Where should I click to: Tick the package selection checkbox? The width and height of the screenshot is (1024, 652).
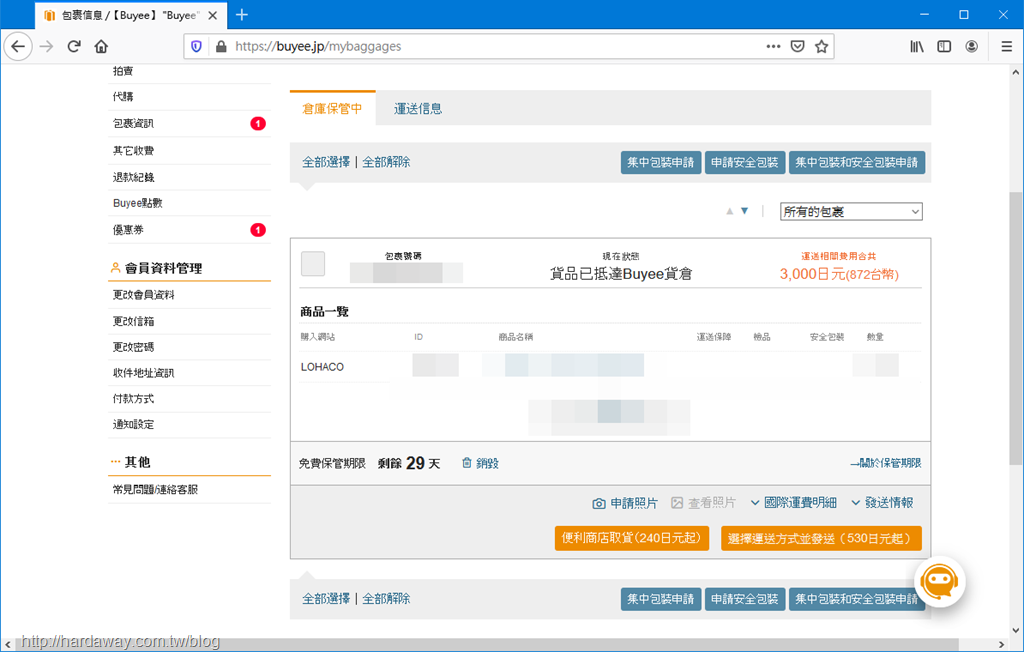(313, 264)
